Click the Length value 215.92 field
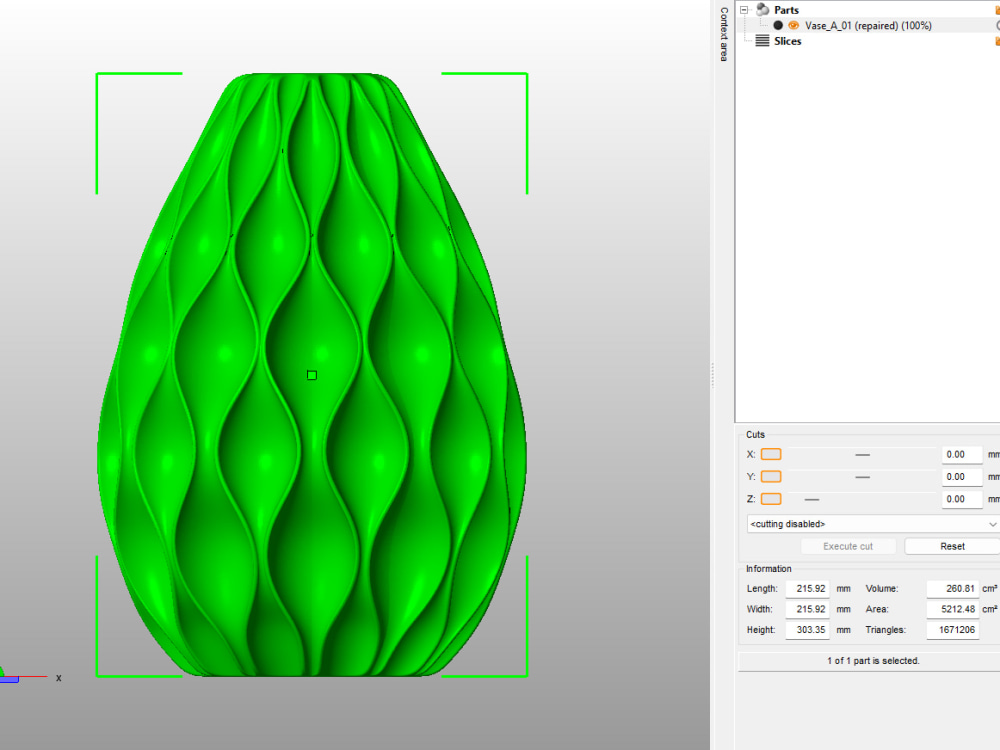1000x750 pixels. tap(807, 589)
